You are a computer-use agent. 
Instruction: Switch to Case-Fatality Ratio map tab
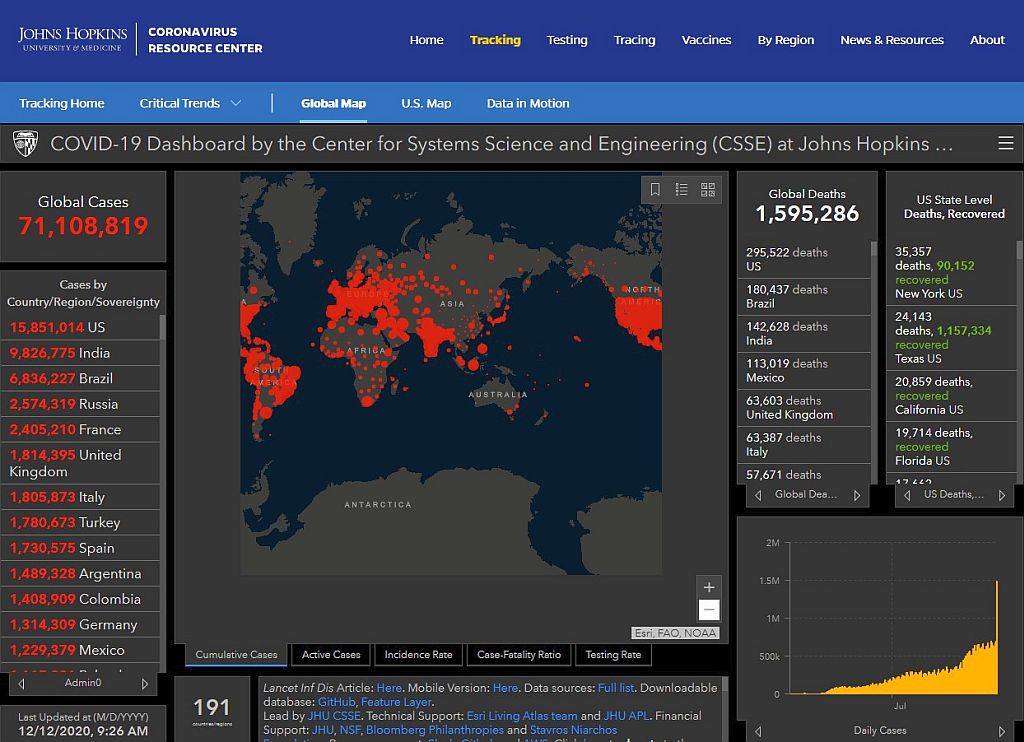[x=519, y=654]
